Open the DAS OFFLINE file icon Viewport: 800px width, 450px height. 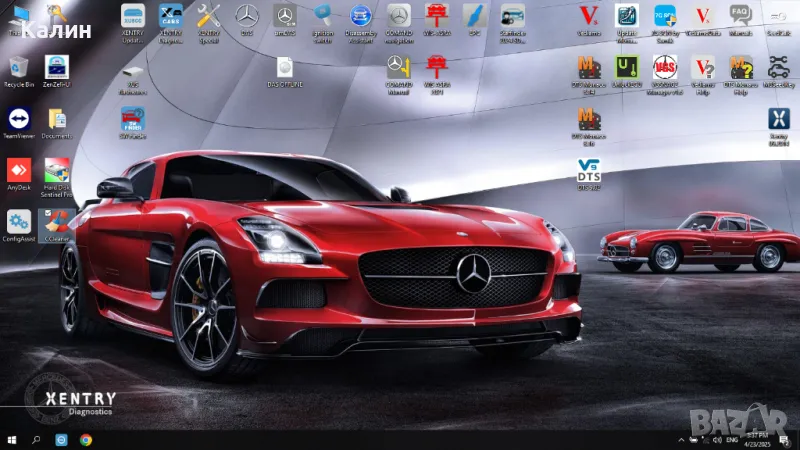tap(285, 68)
